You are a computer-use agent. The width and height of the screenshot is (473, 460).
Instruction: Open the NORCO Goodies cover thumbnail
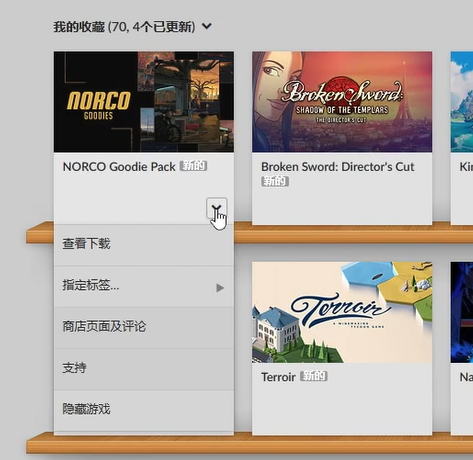pyautogui.click(x=144, y=102)
